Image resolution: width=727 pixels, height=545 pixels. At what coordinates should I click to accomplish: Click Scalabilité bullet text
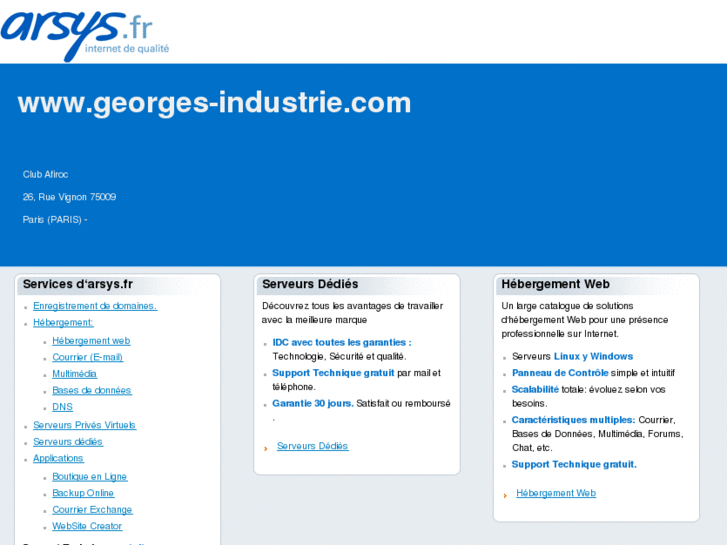589,397
